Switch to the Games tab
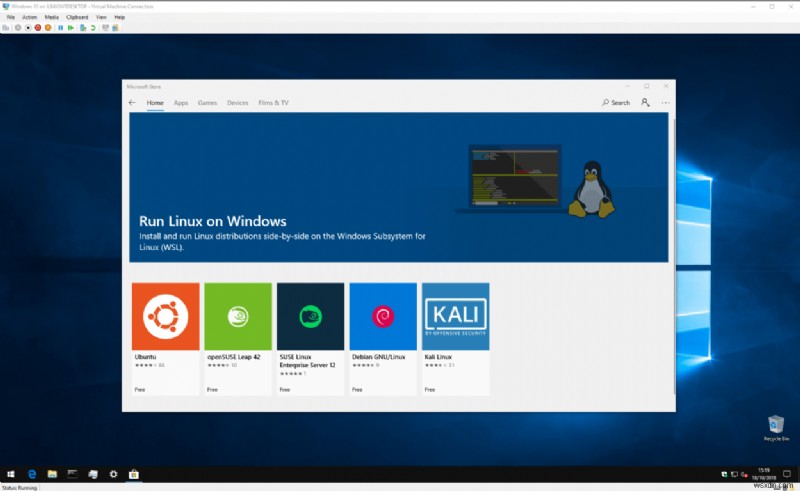This screenshot has height=491, width=800. coord(207,103)
